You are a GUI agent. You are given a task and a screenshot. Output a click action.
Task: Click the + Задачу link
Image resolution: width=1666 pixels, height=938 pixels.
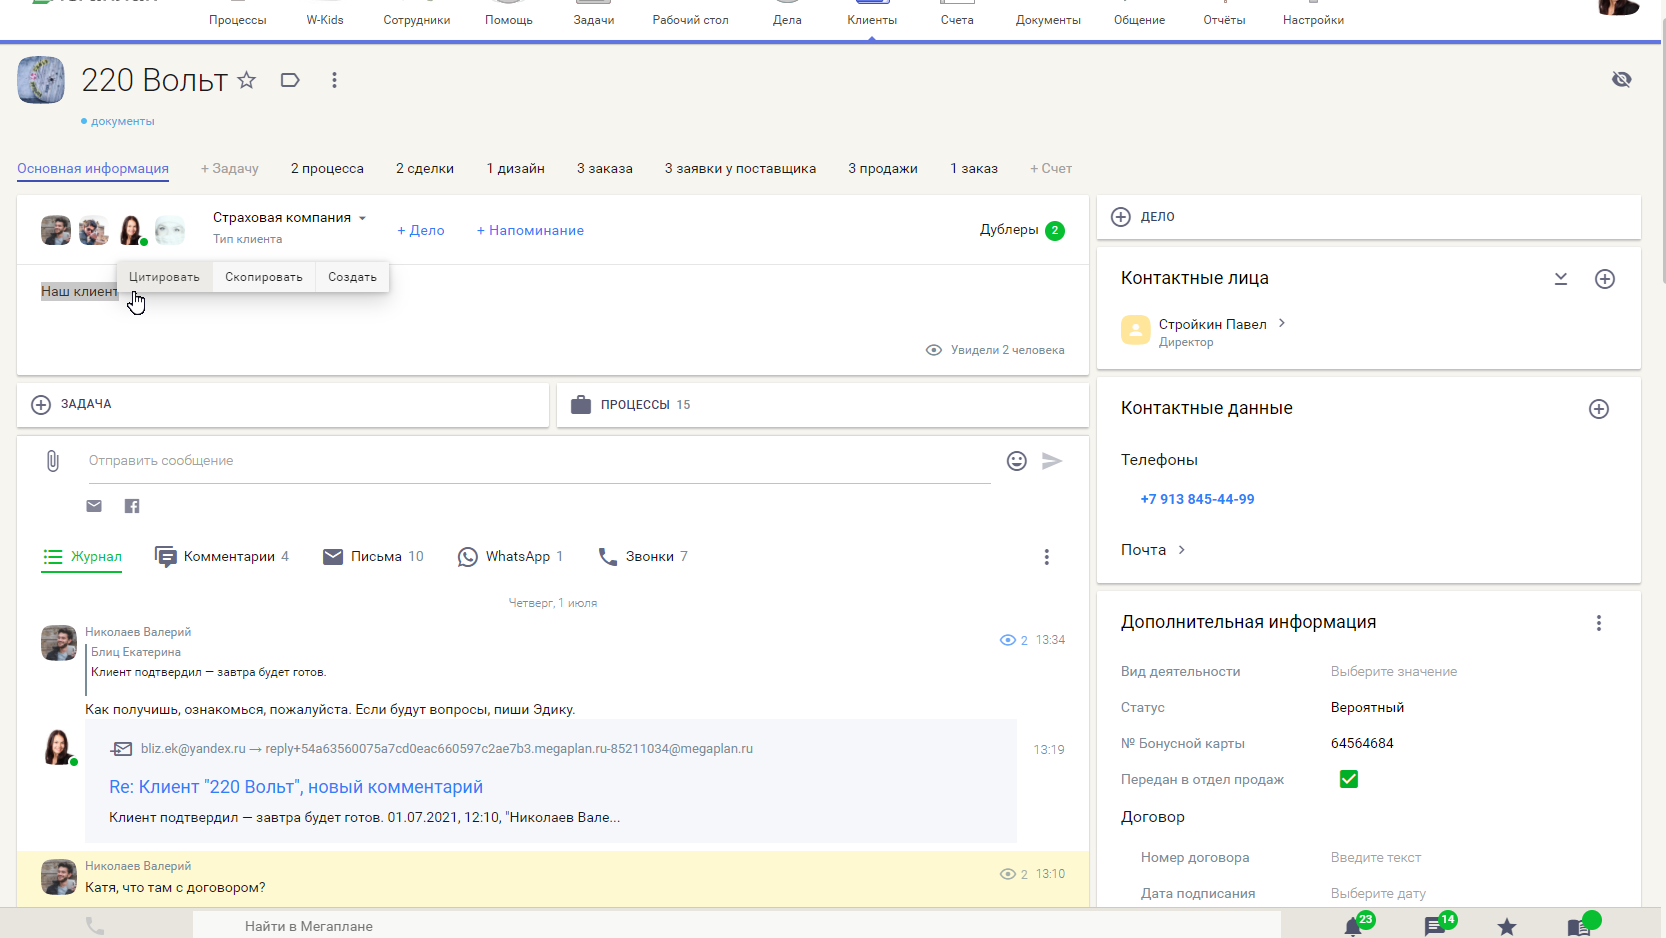(x=230, y=169)
